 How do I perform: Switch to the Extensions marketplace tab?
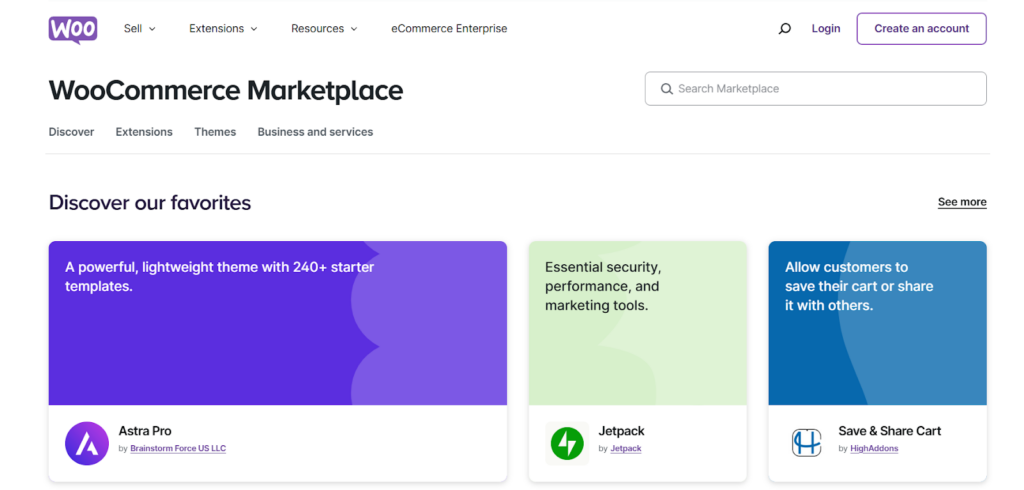144,132
